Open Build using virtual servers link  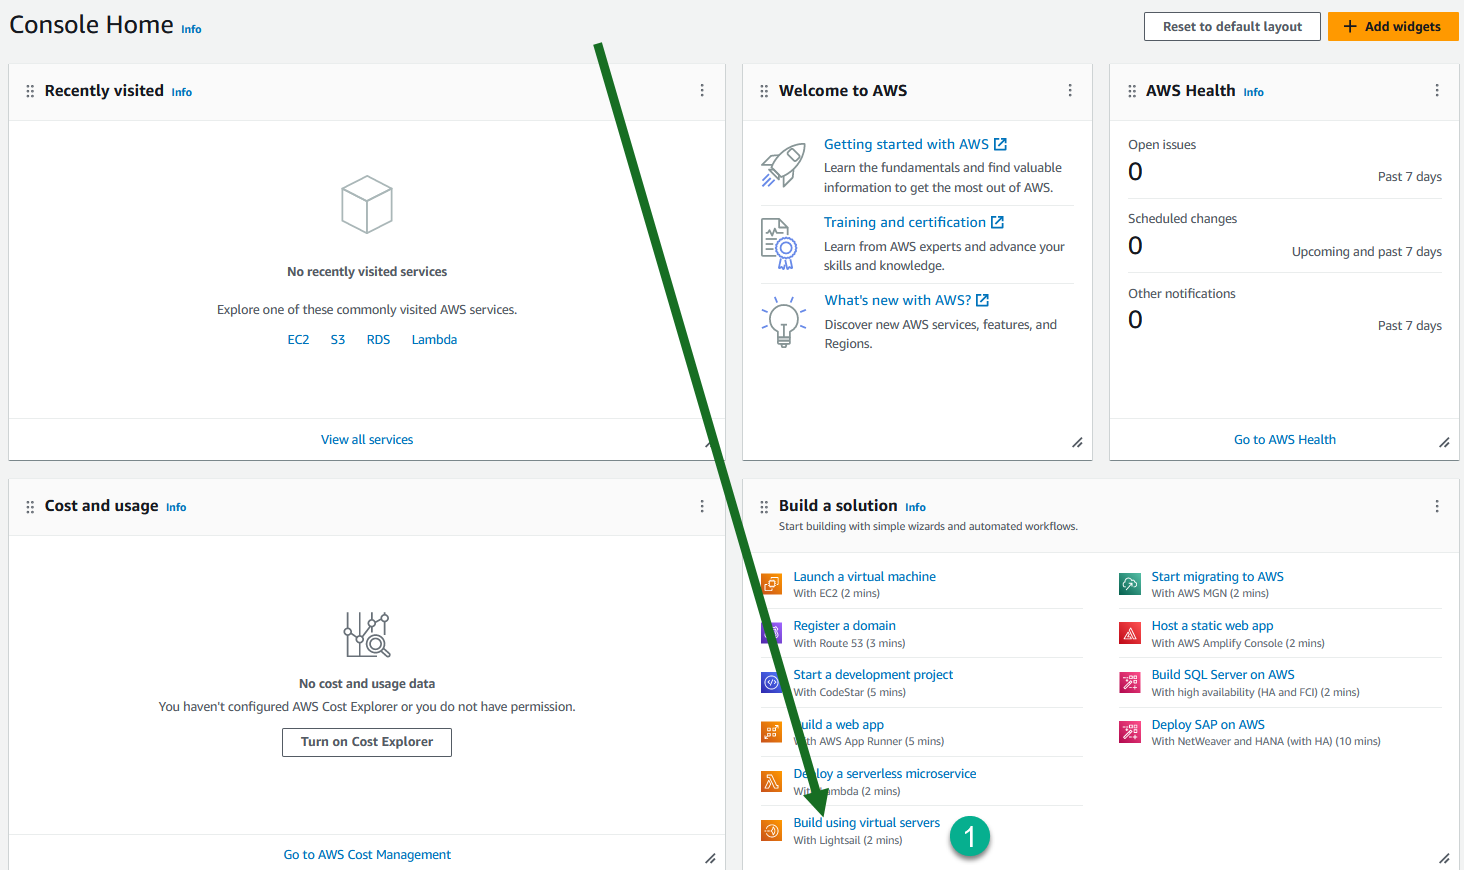coord(867,823)
